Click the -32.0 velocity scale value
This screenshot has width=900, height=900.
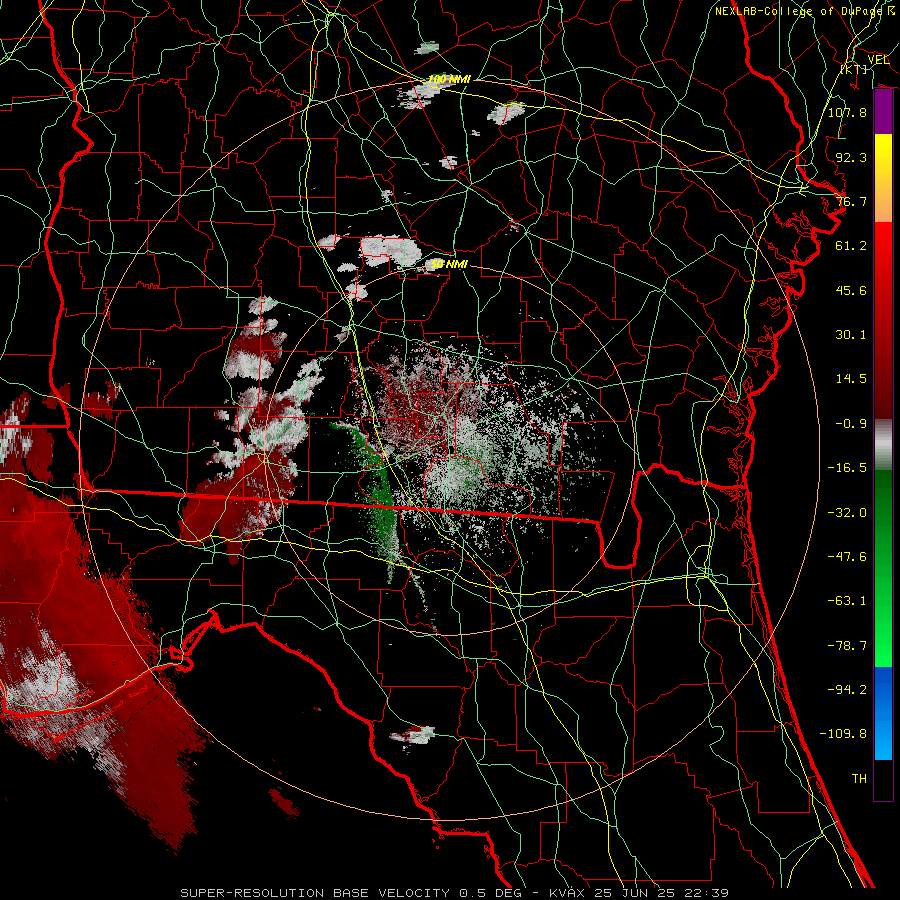click(847, 513)
